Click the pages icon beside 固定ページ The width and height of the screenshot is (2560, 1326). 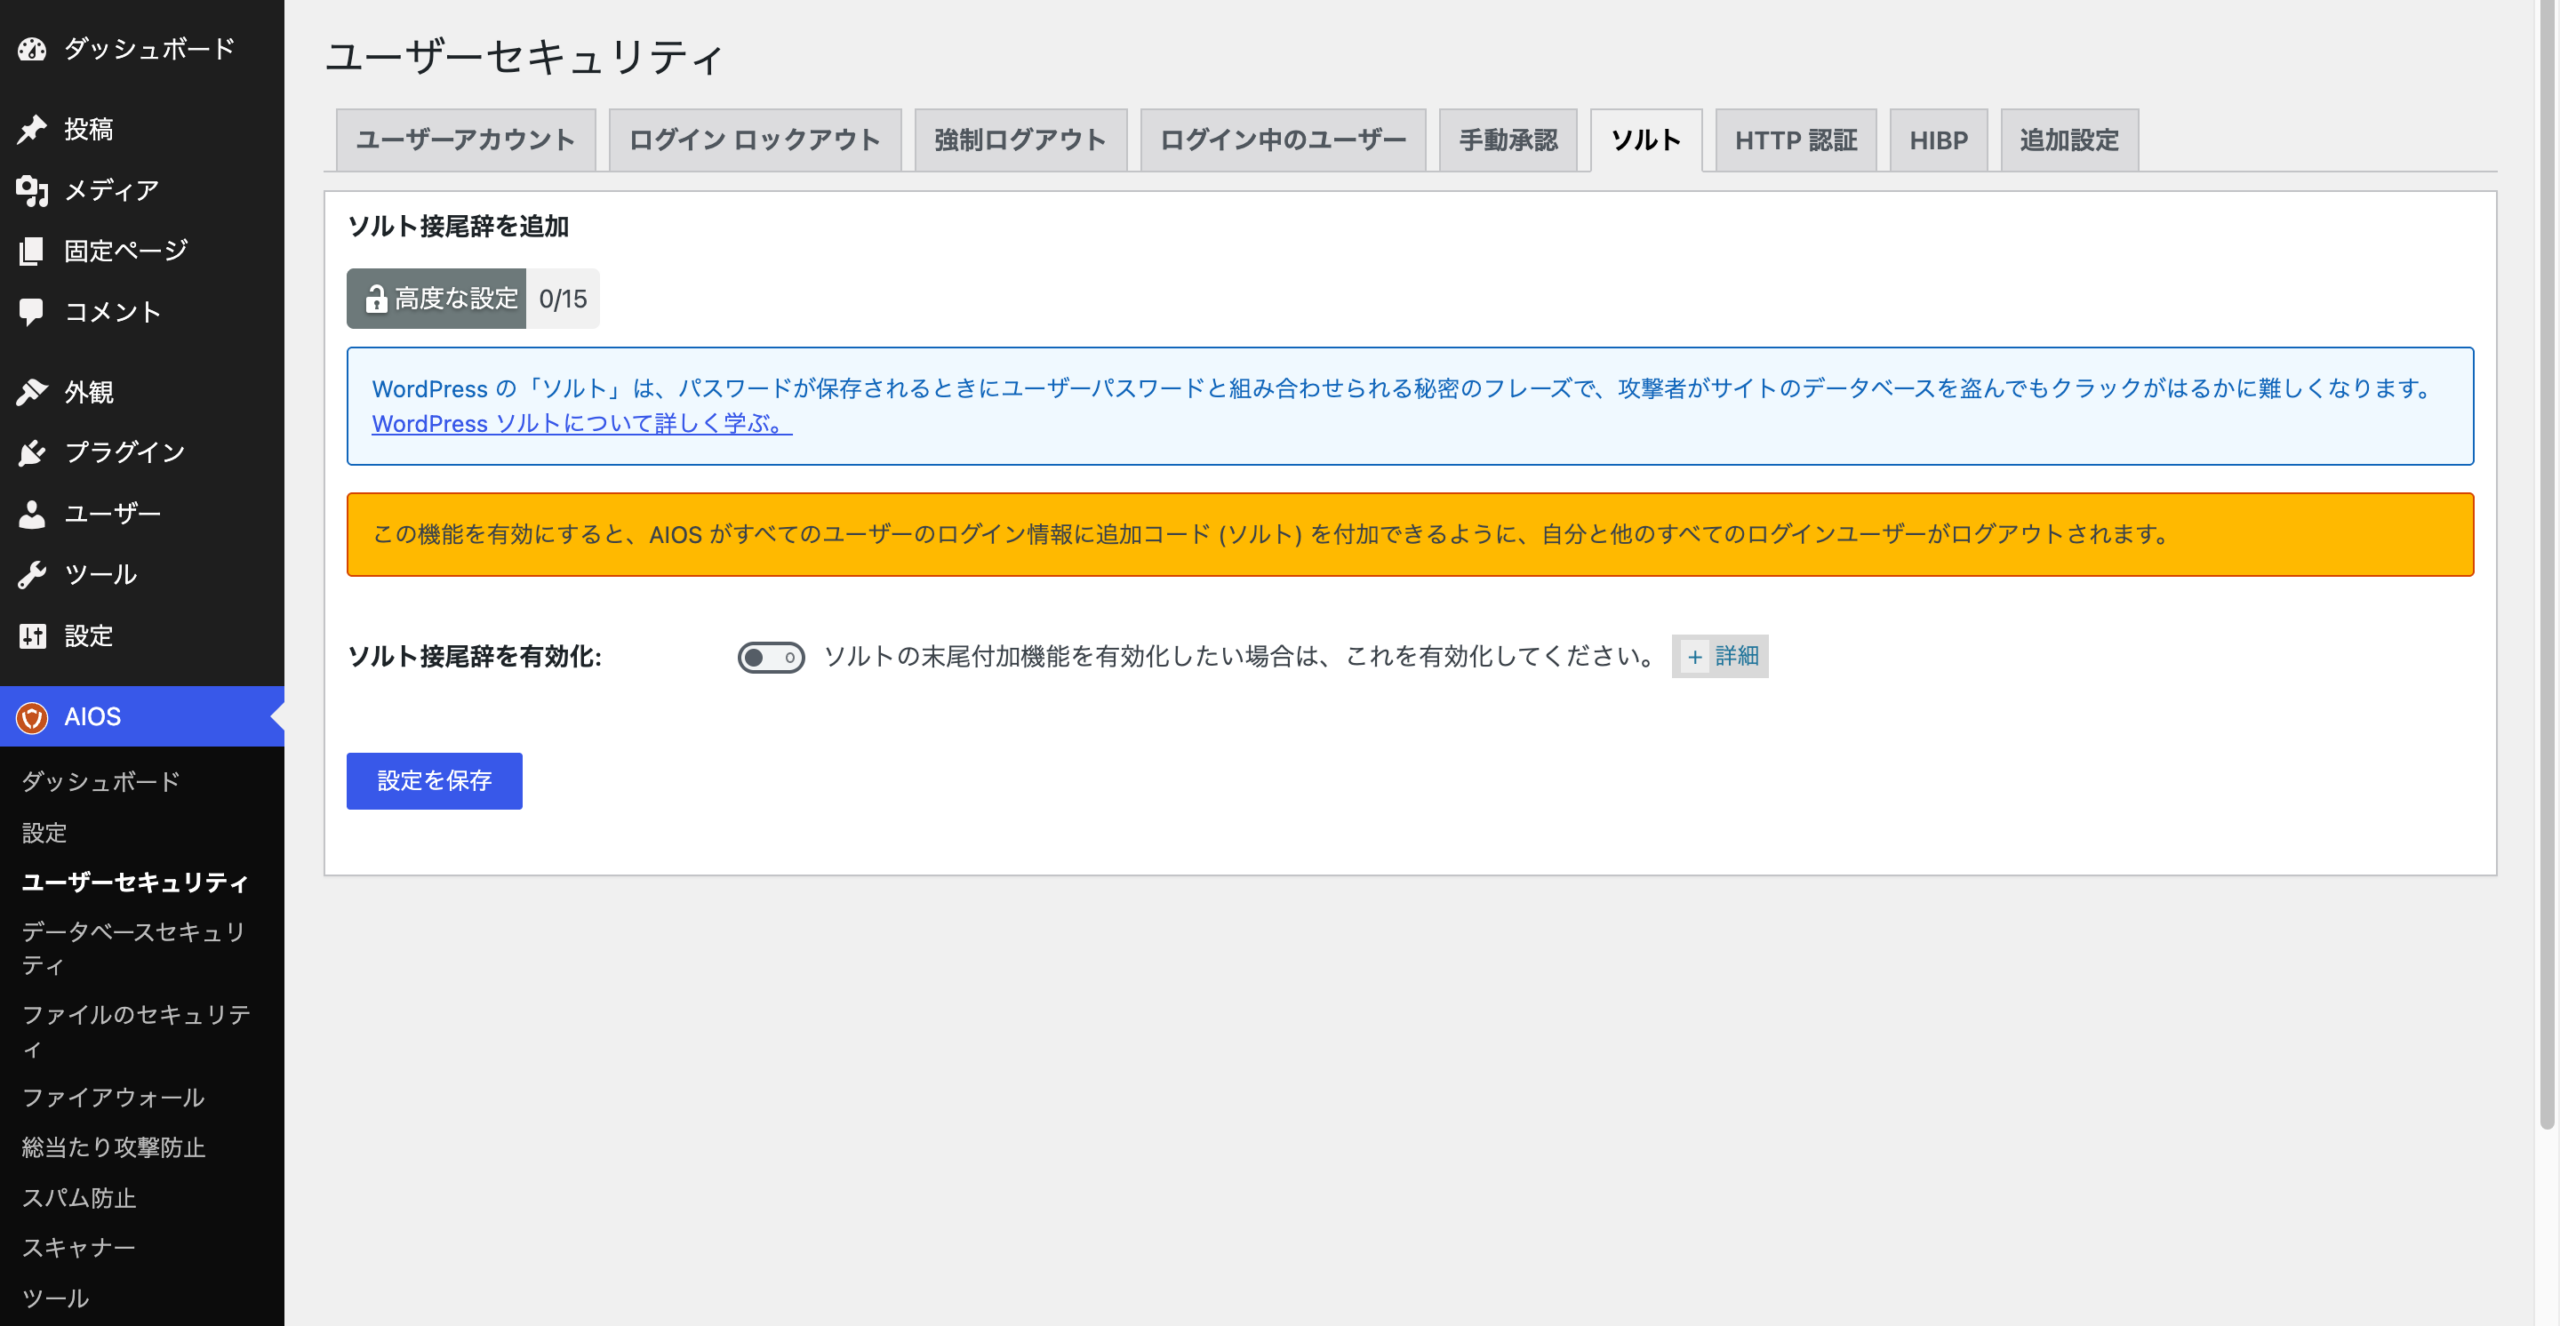click(32, 251)
